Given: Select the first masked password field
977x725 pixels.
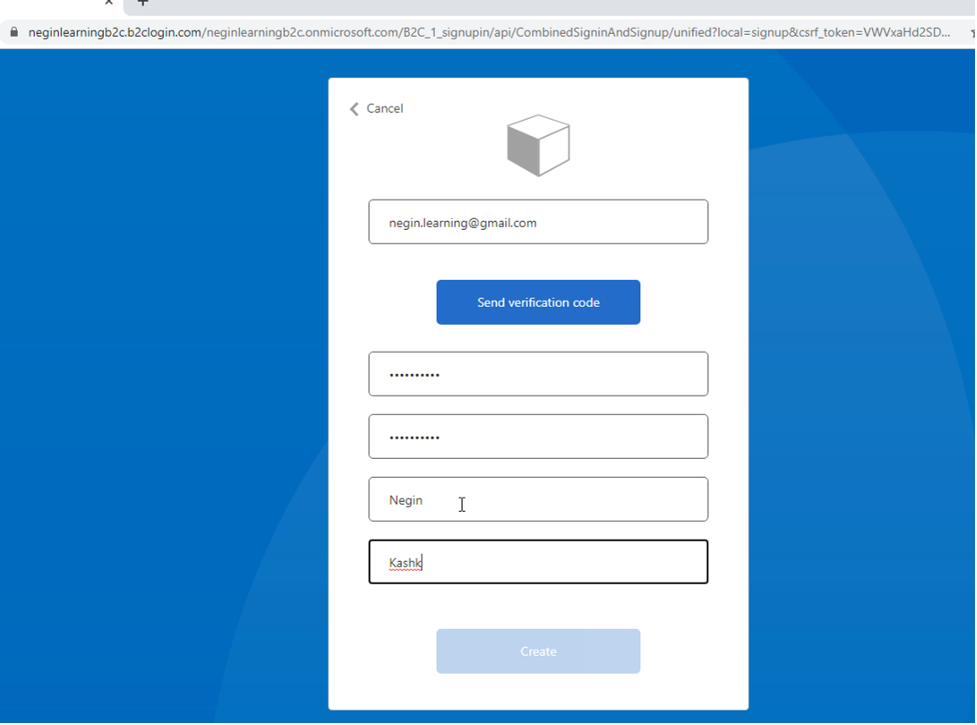Looking at the screenshot, I should point(538,374).
